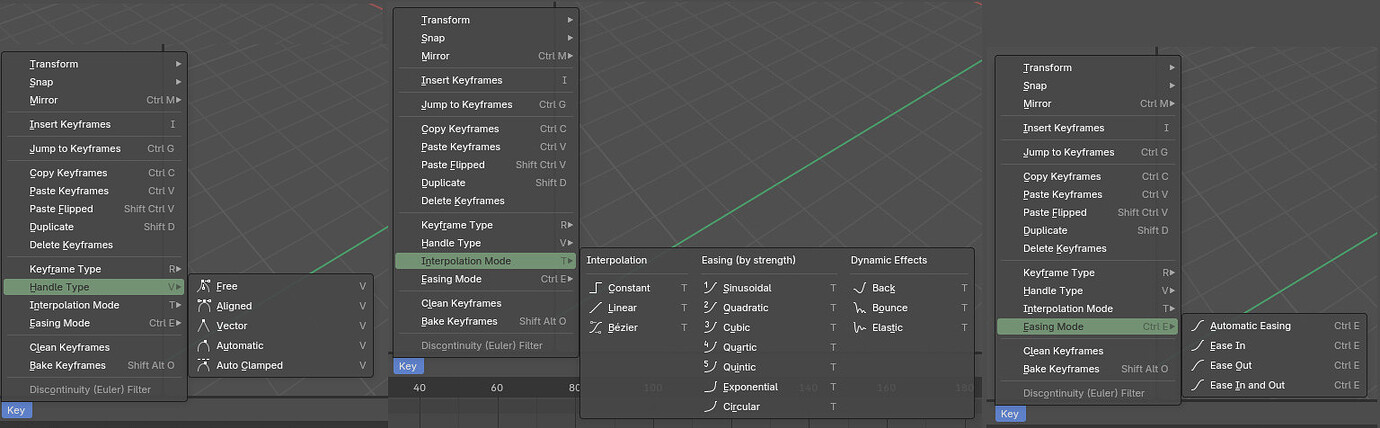The height and width of the screenshot is (428, 1380).
Task: Open Mirror submenu in the menu showing easing modes
Action: tap(1088, 104)
